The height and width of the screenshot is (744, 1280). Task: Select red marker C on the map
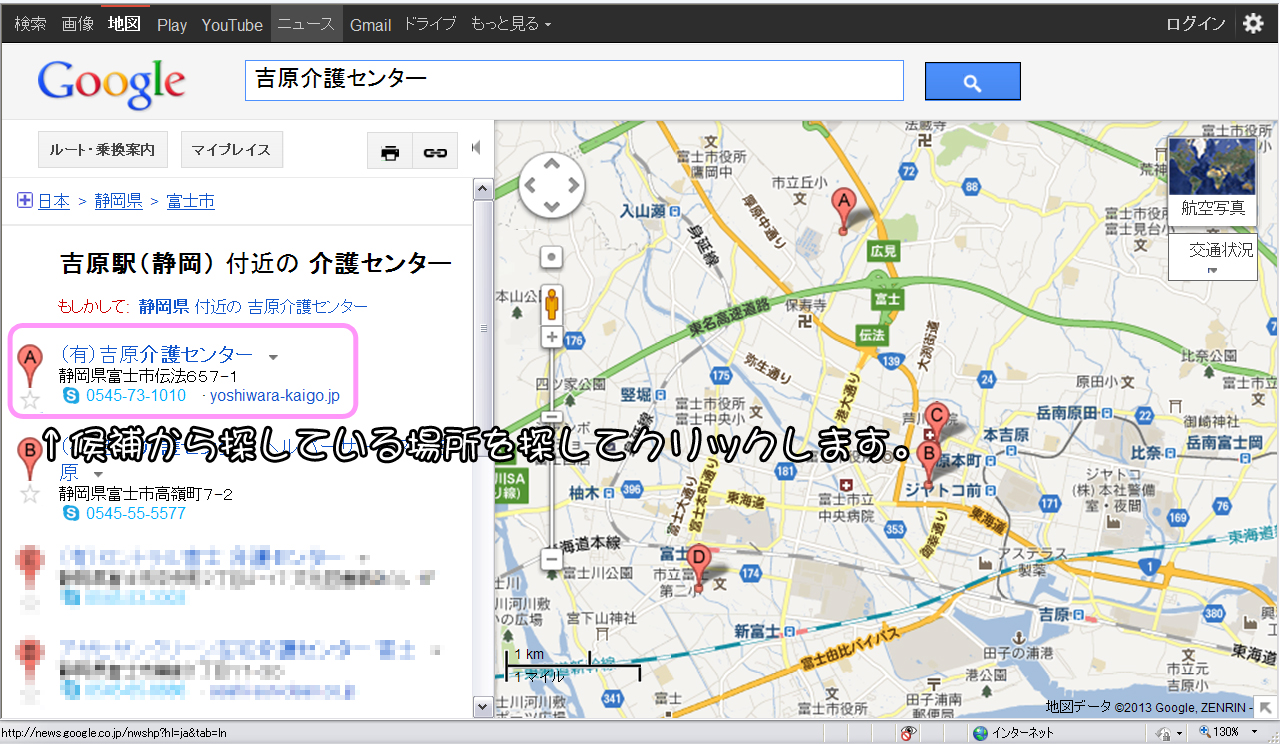pos(936,419)
